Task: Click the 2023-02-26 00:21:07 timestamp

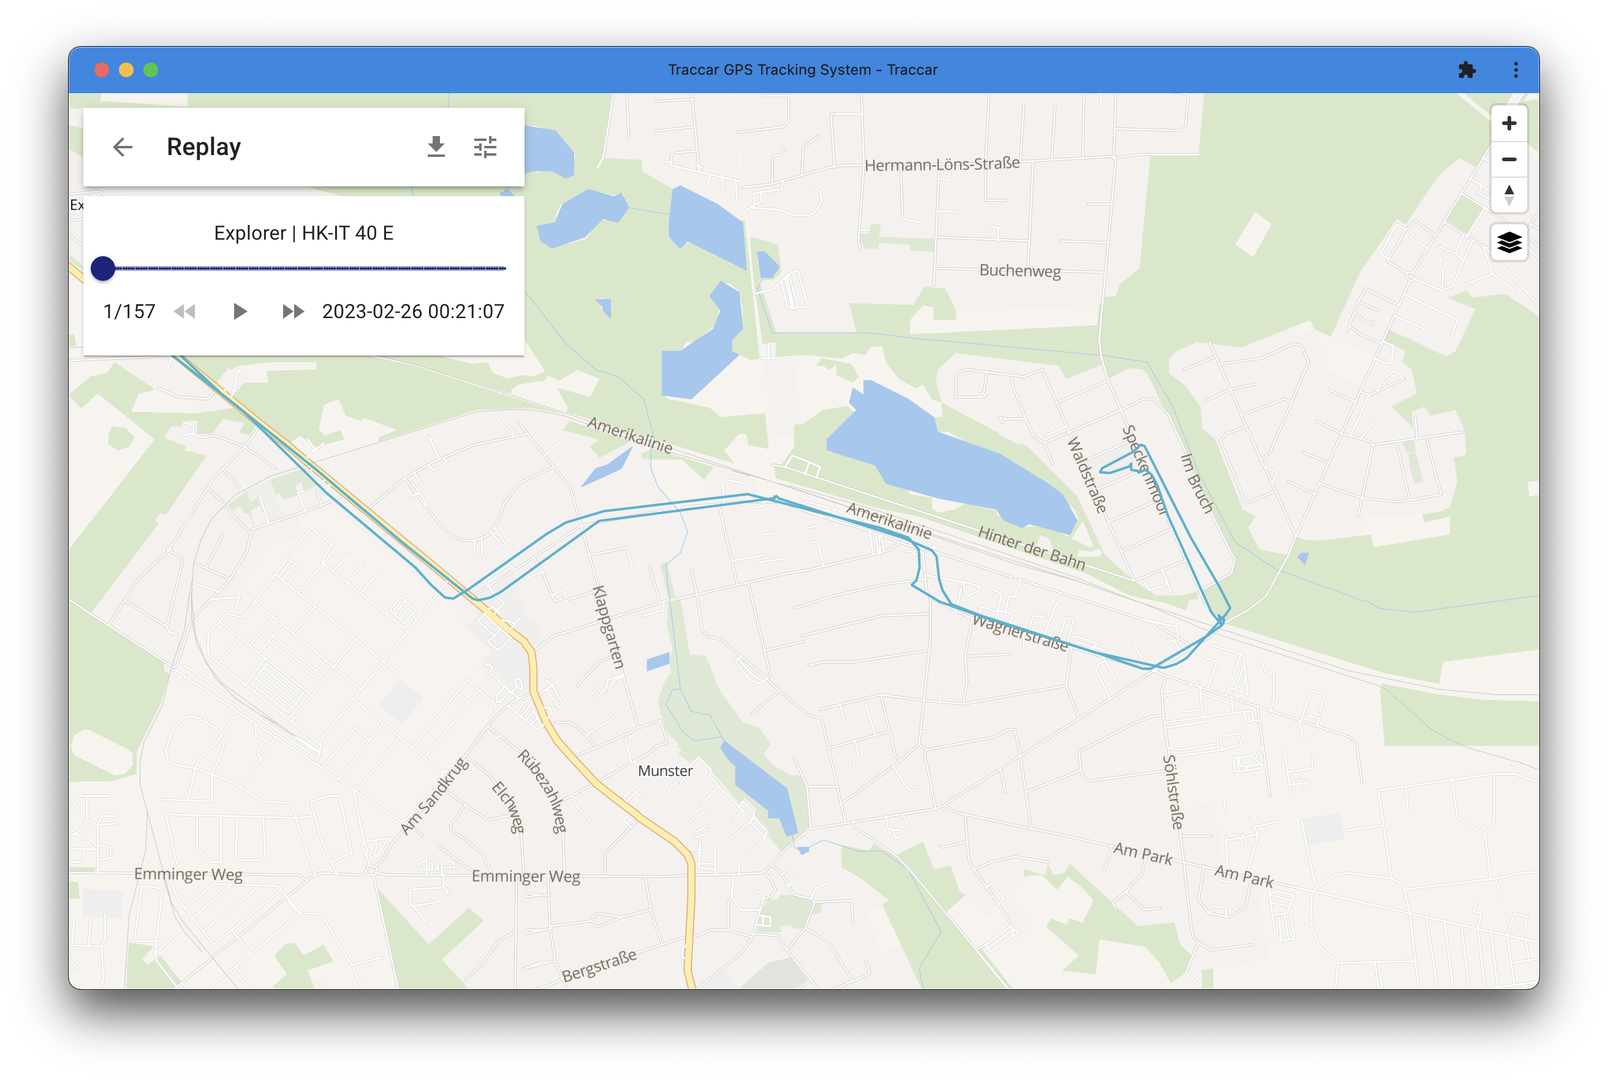Action: [x=413, y=311]
